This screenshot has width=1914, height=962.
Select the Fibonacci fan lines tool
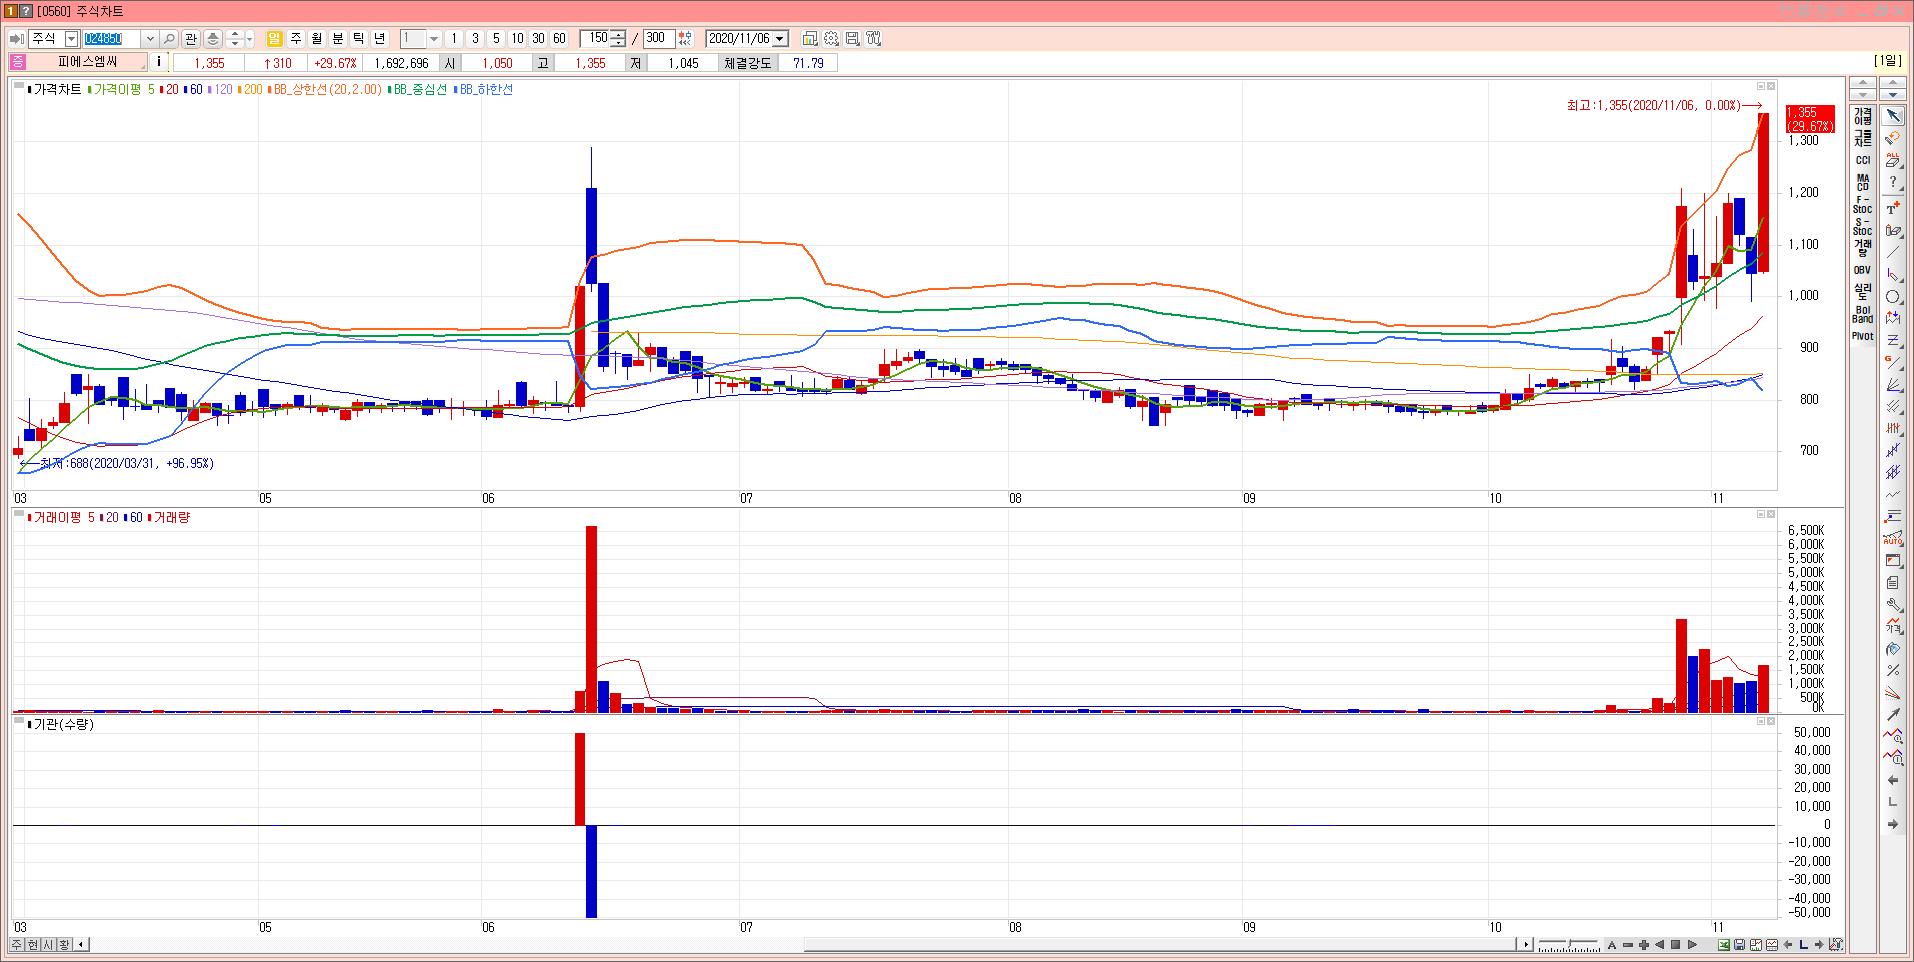pyautogui.click(x=1893, y=385)
